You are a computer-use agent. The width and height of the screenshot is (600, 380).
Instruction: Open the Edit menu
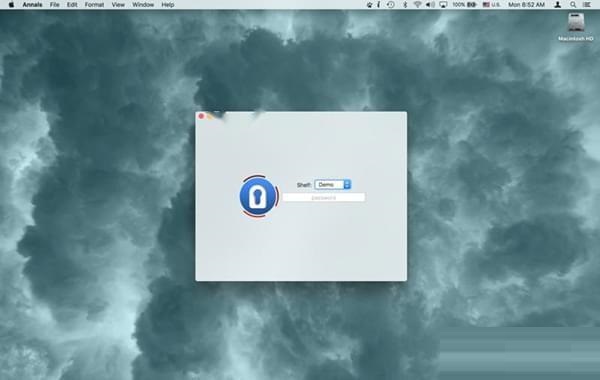[72, 5]
